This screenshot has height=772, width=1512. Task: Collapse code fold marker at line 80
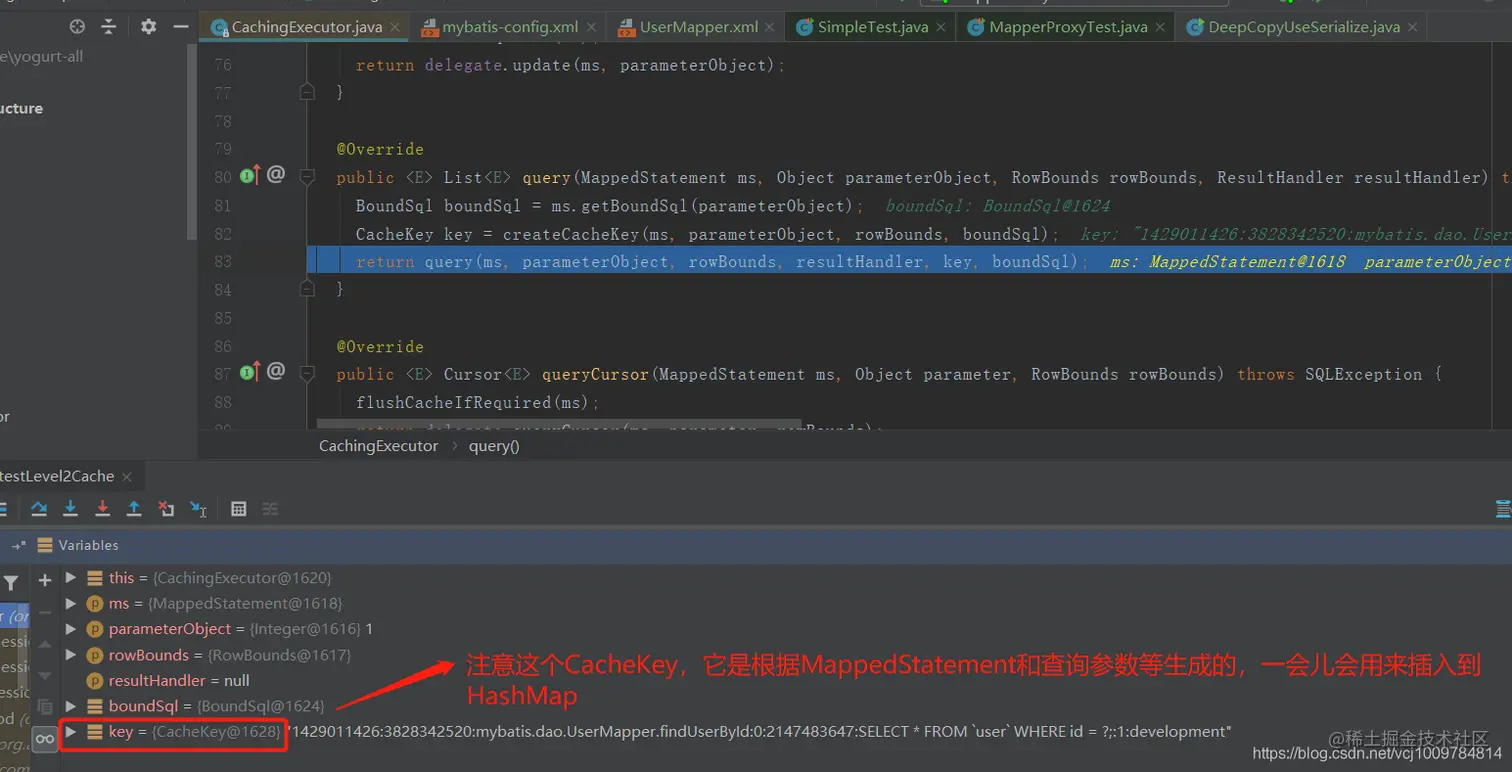[x=308, y=177]
